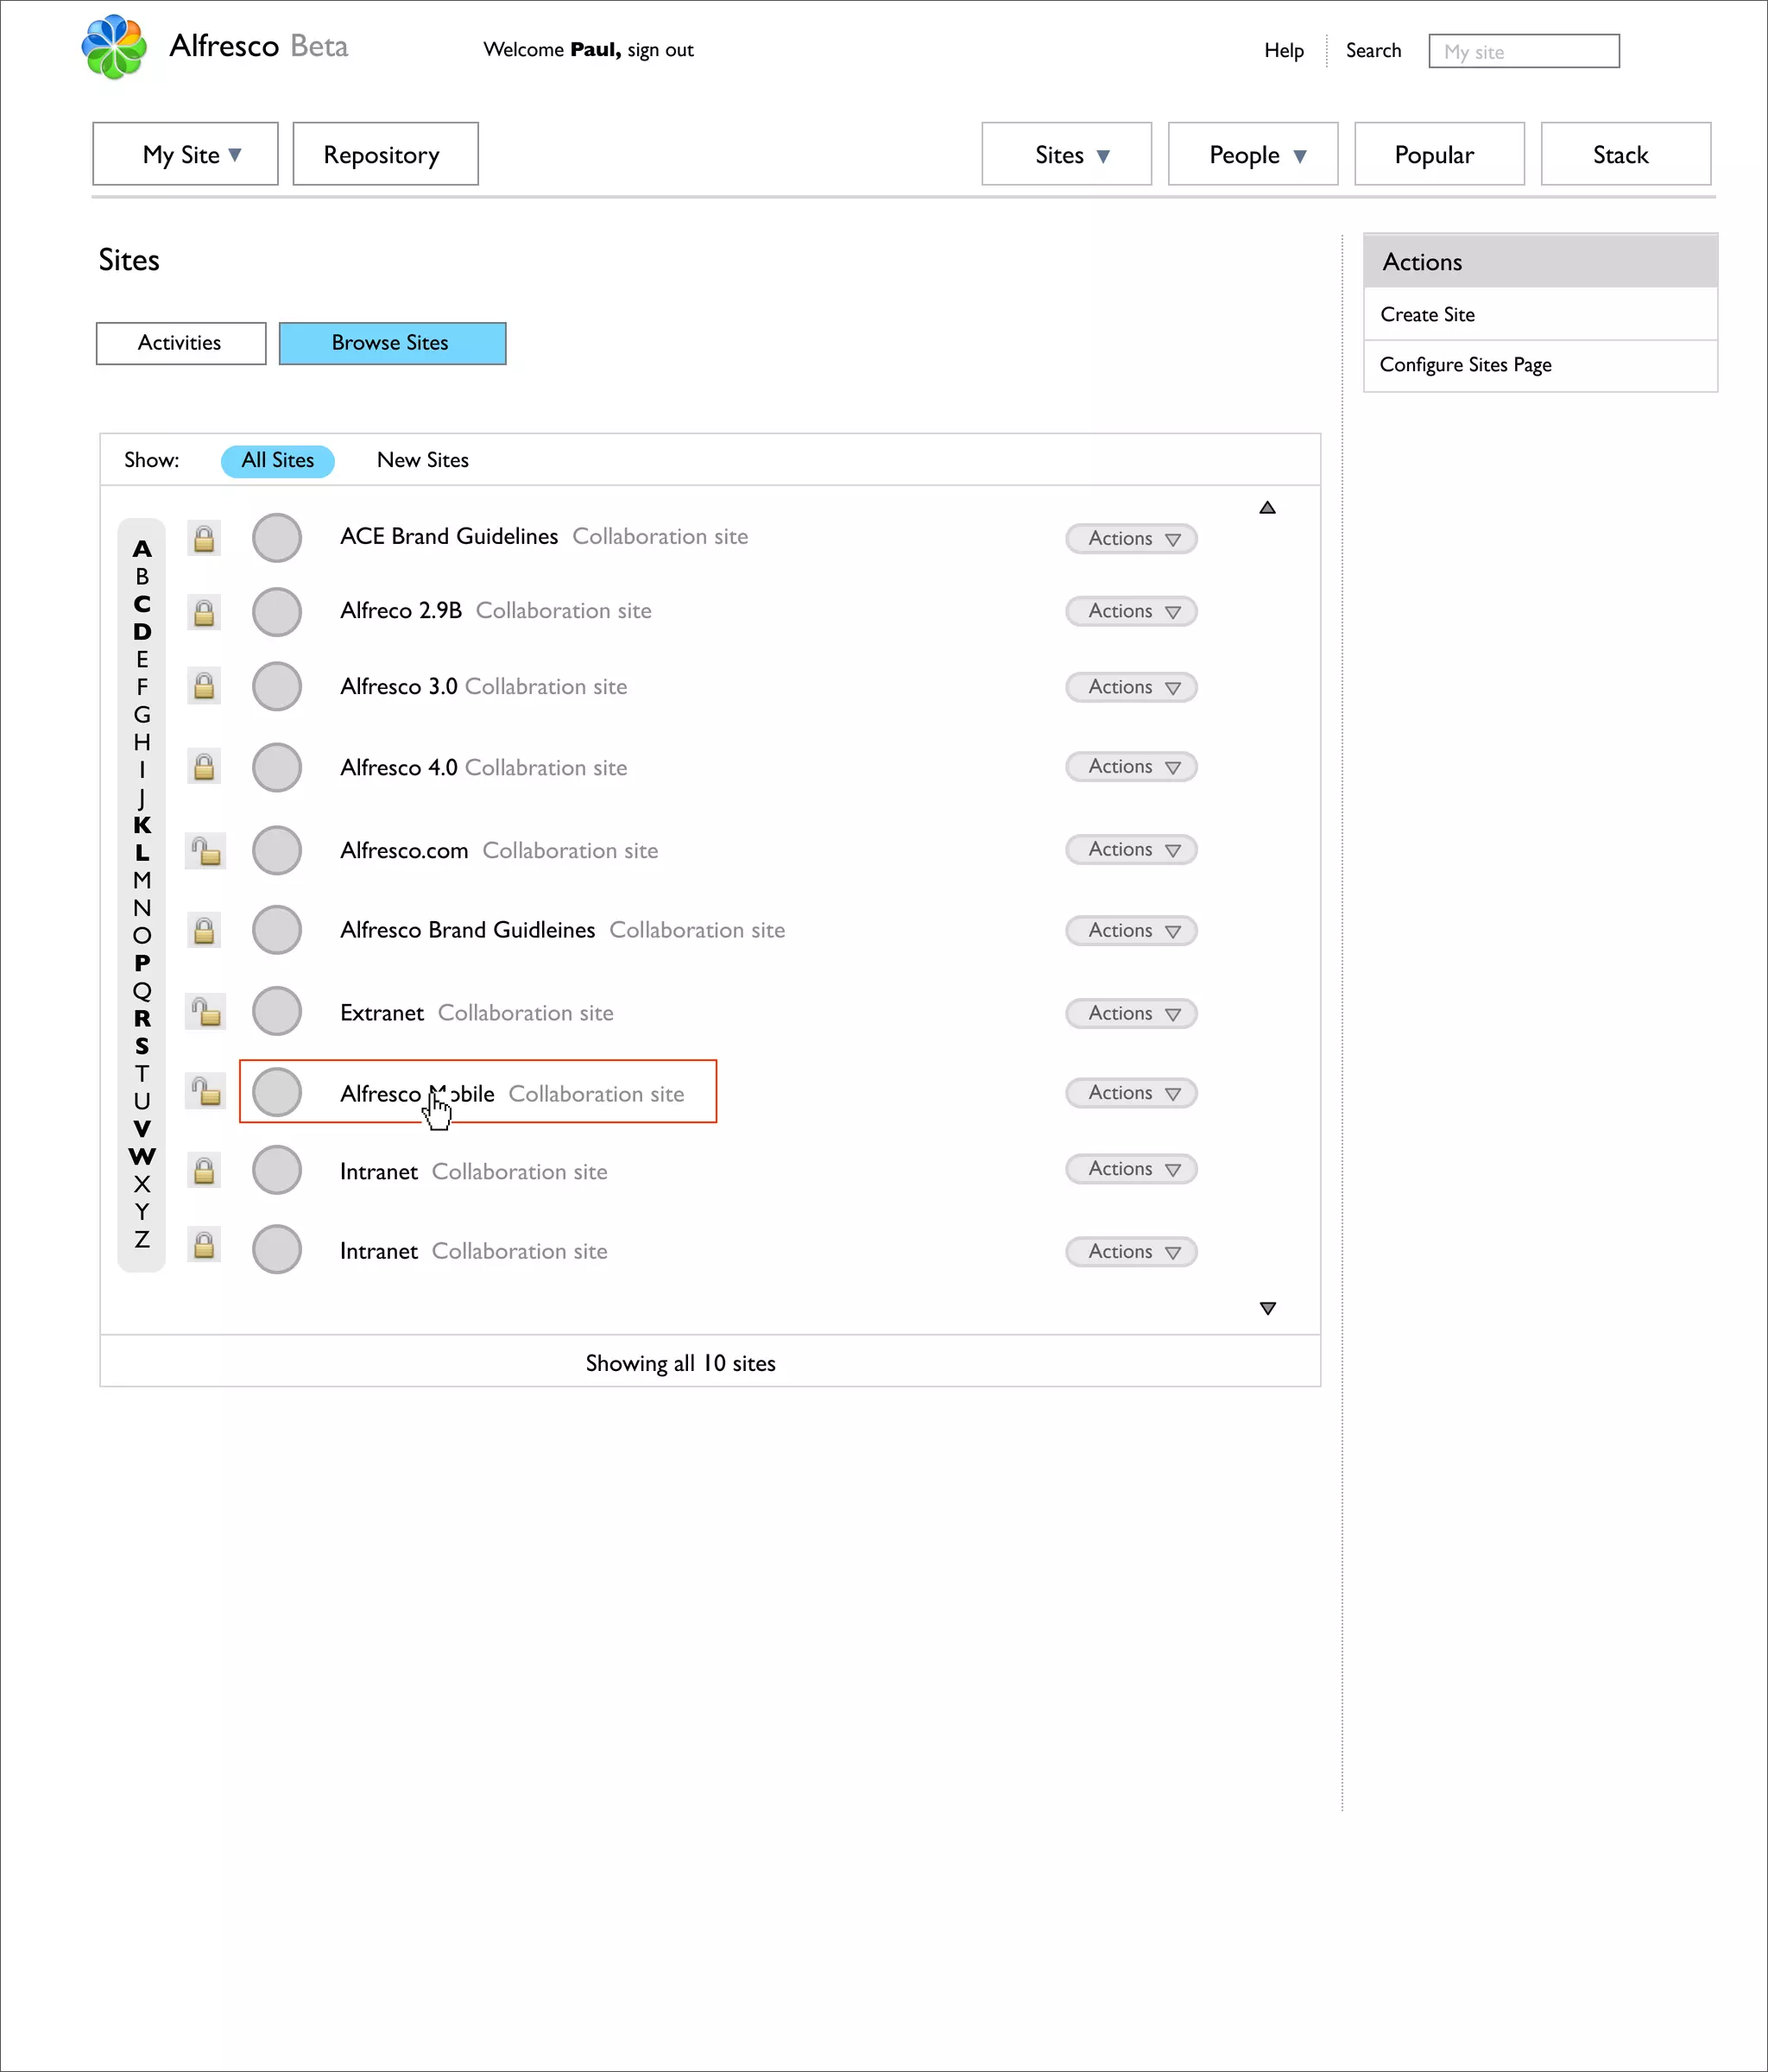Click the round avatar for ACE Brand Guidelines

pos(277,538)
